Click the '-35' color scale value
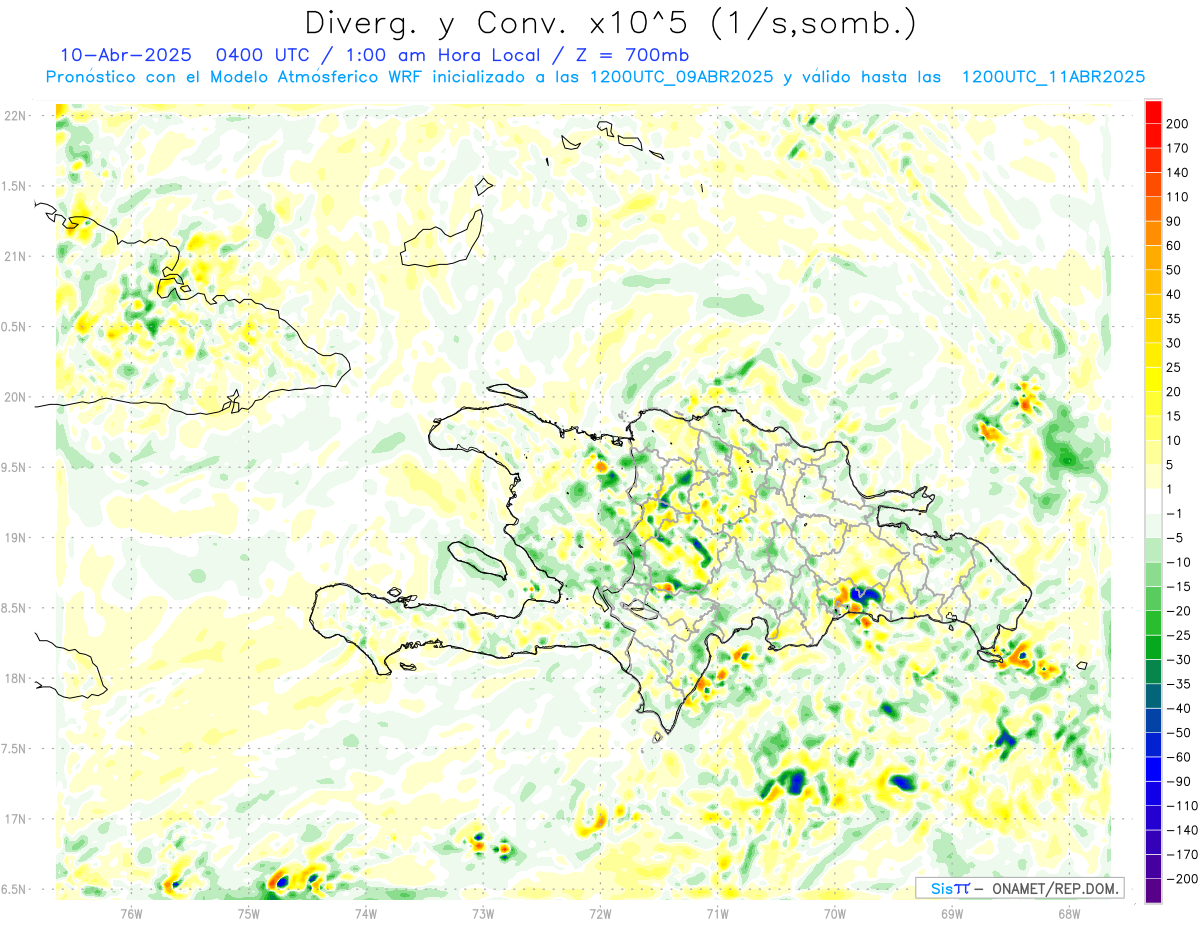Viewport: 1200px width, 927px height. pyautogui.click(x=1180, y=684)
